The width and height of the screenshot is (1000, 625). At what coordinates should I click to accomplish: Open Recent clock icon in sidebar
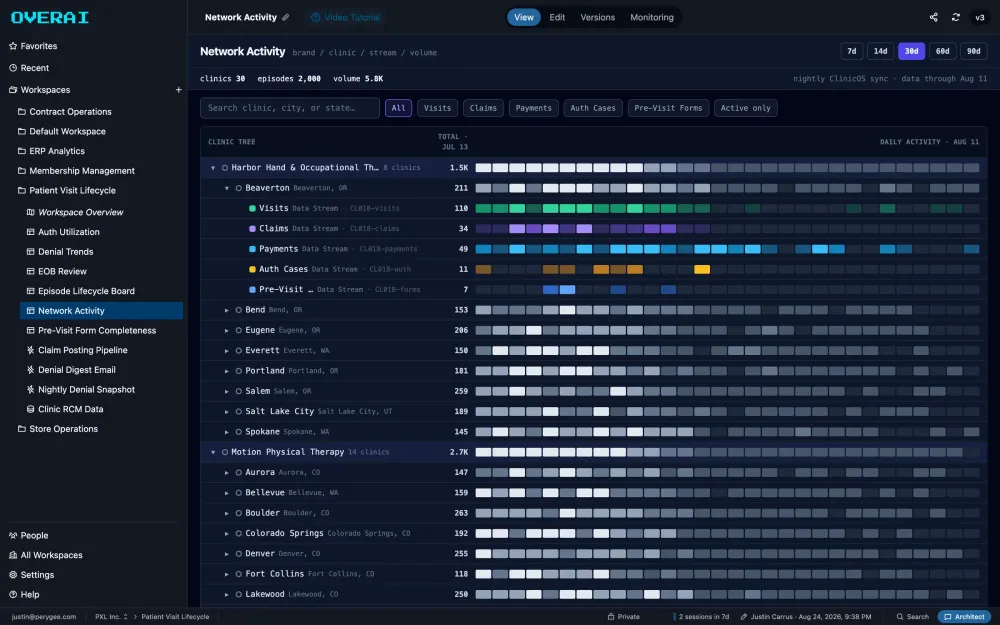[x=13, y=68]
